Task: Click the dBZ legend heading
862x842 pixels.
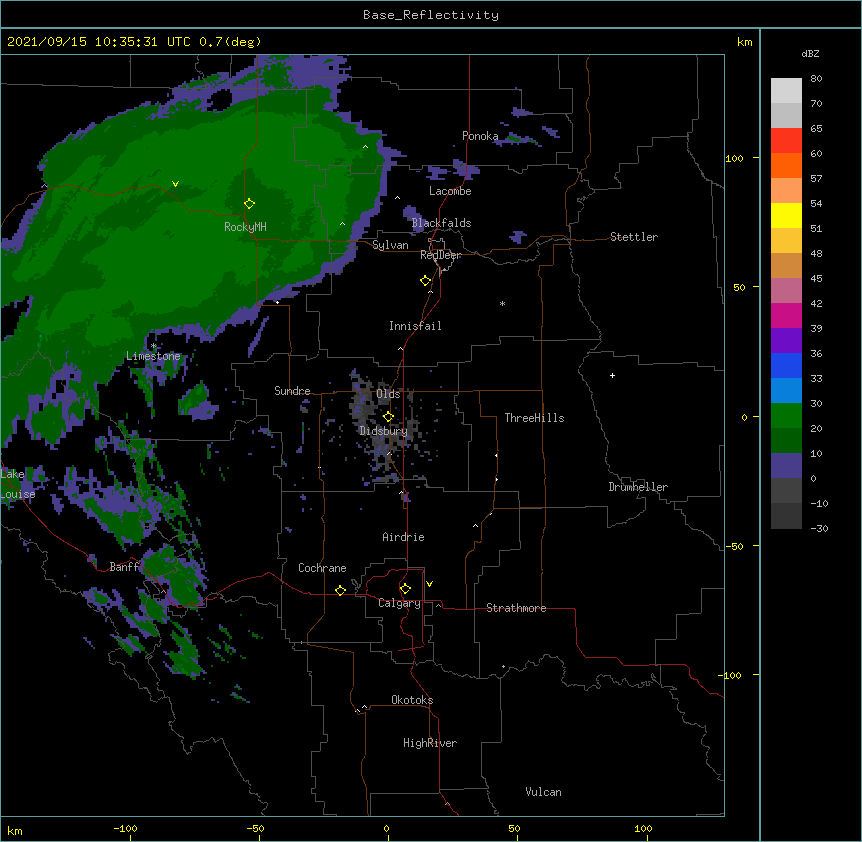Action: pyautogui.click(x=810, y=53)
